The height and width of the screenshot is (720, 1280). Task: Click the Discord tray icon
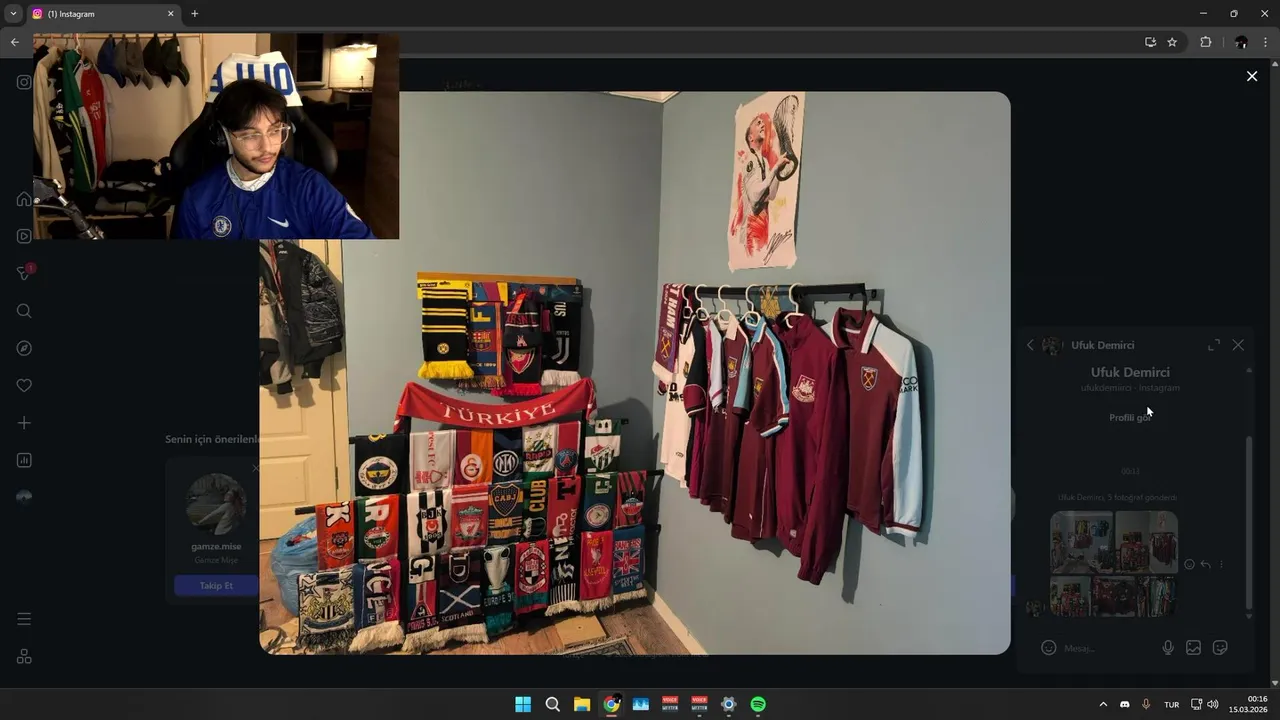pyautogui.click(x=1125, y=704)
